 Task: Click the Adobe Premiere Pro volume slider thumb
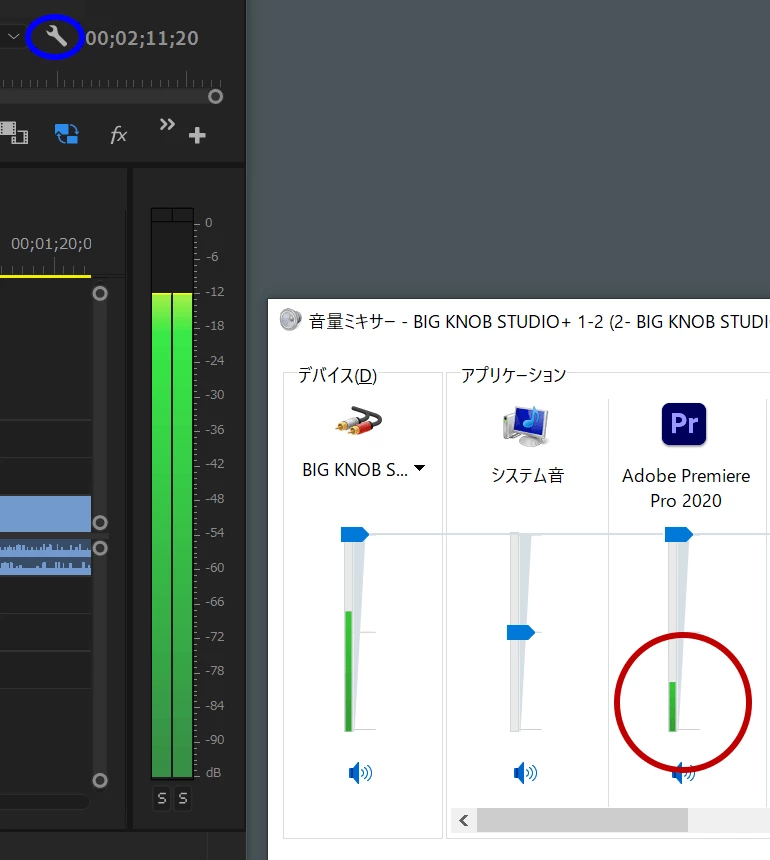pos(679,534)
